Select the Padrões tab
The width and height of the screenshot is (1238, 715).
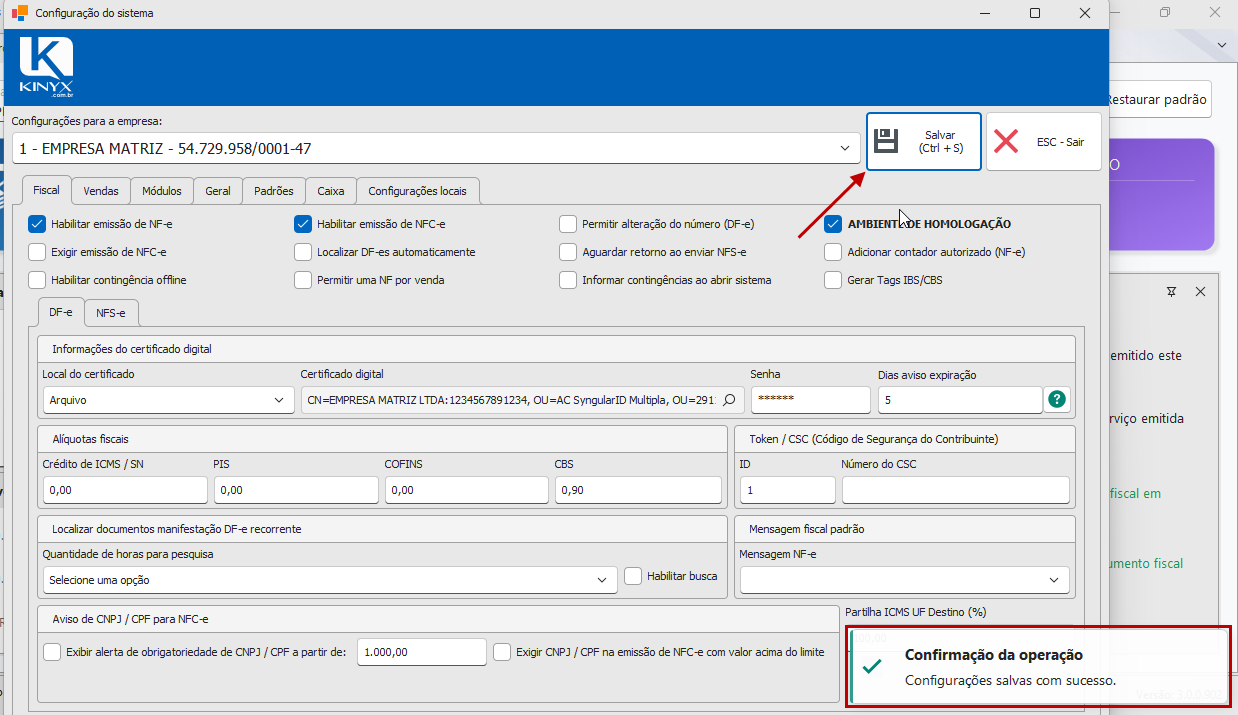click(274, 191)
